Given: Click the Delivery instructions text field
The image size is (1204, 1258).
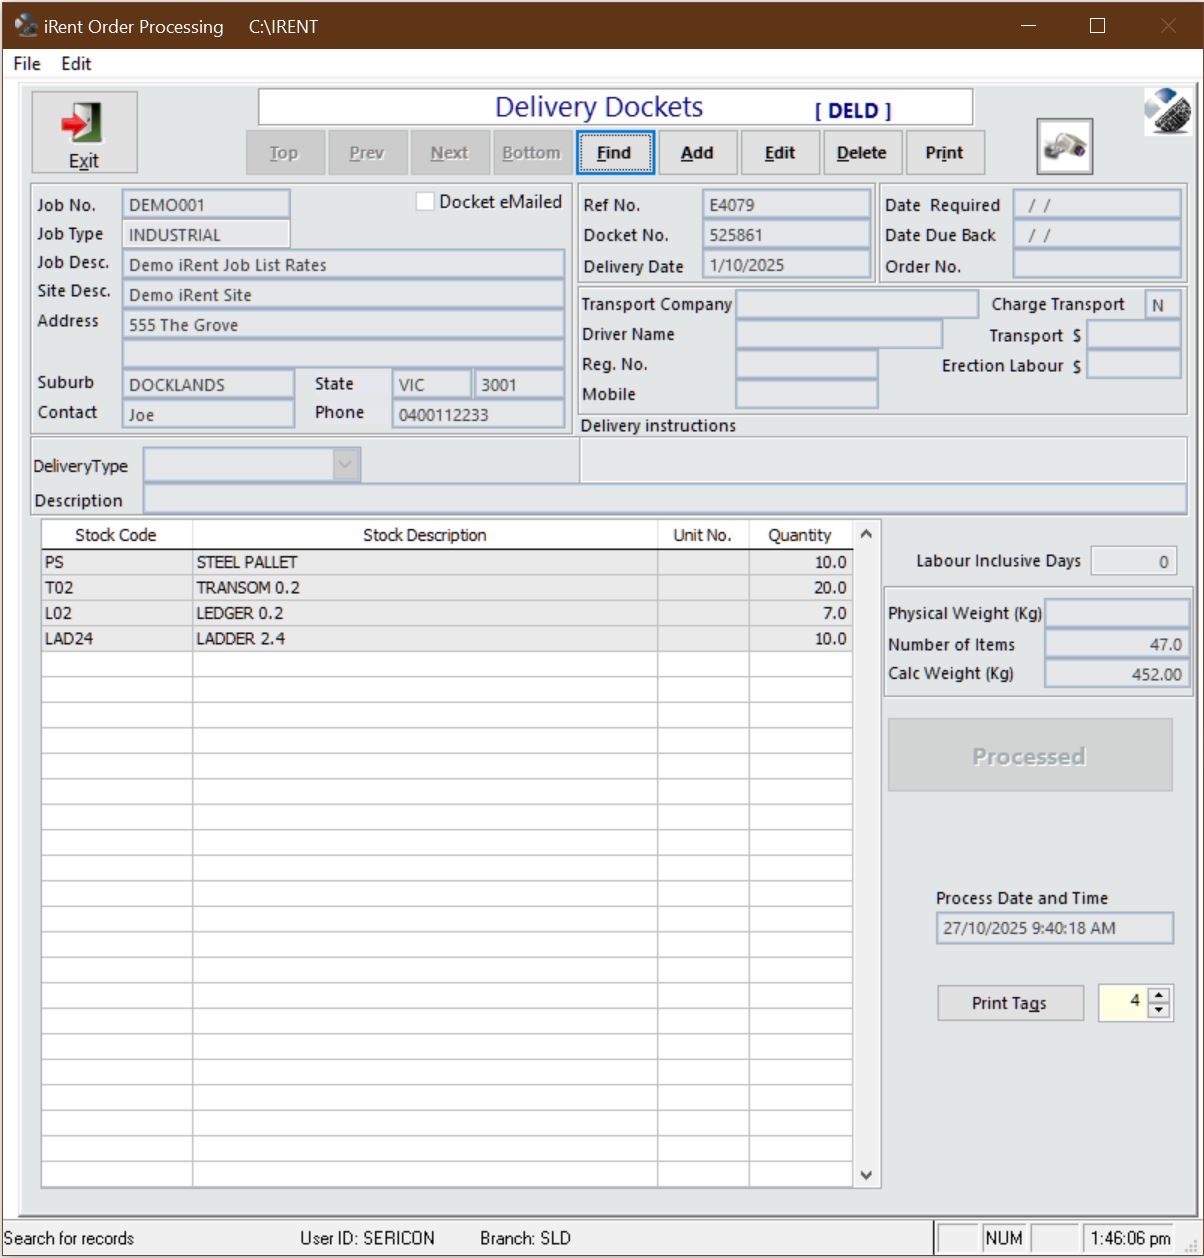Looking at the screenshot, I should tap(882, 460).
